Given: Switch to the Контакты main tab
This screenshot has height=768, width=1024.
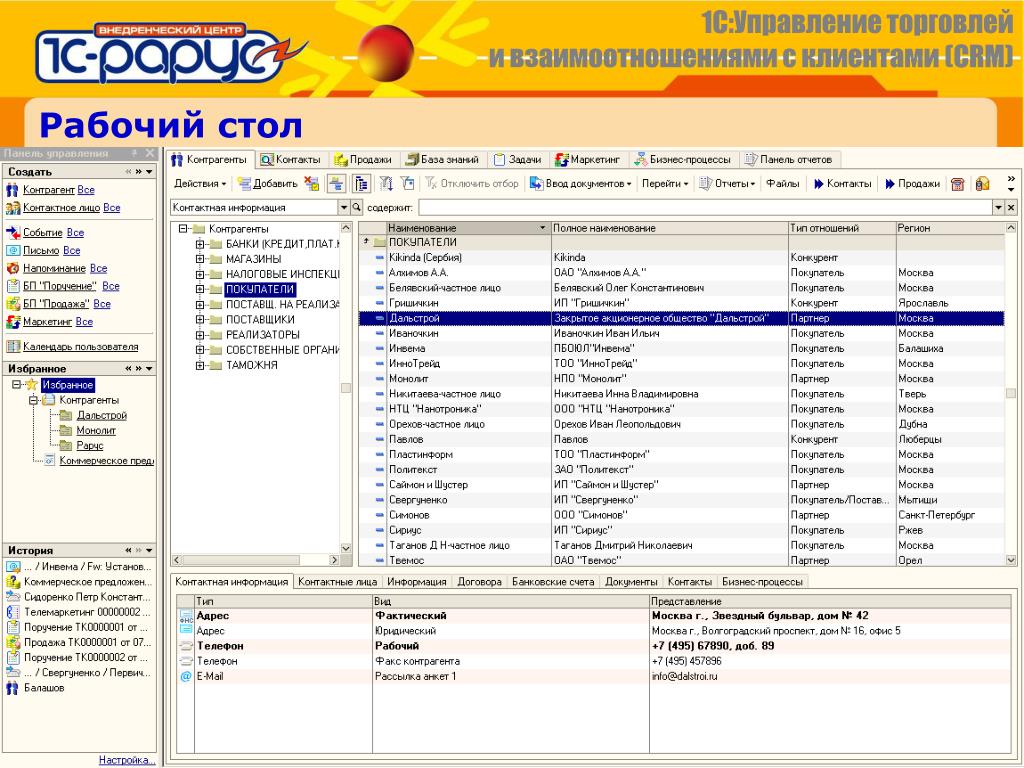Looking at the screenshot, I should click(x=291, y=159).
